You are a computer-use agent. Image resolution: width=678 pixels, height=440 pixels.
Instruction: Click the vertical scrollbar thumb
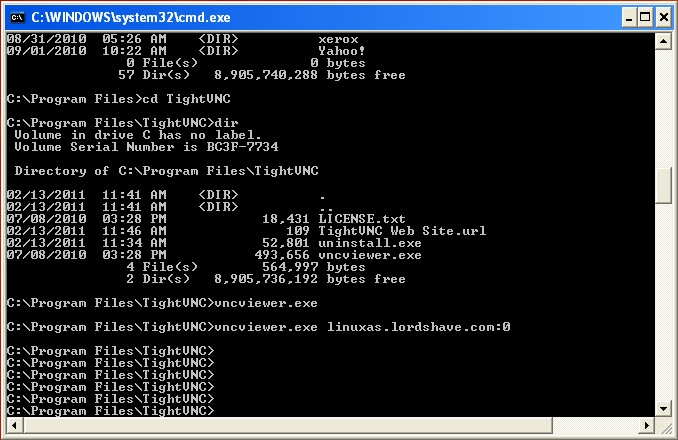coord(663,186)
